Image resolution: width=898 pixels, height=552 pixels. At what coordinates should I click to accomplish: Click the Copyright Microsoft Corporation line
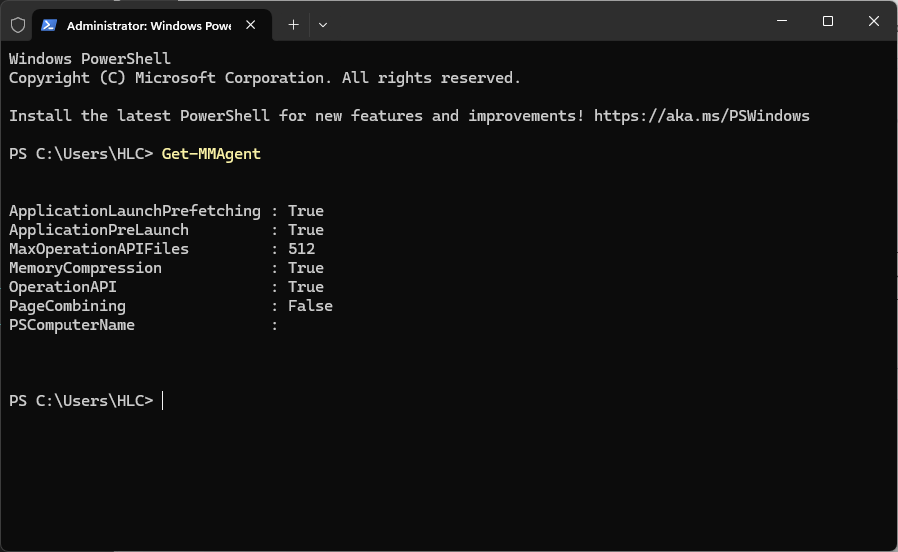pyautogui.click(x=265, y=78)
